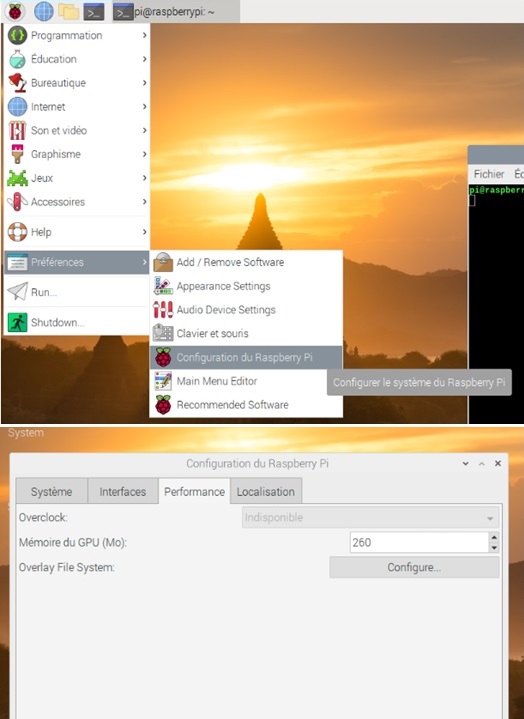This screenshot has width=524, height=719.
Task: Click the Shutdown exit-man icon
Action: point(17,322)
